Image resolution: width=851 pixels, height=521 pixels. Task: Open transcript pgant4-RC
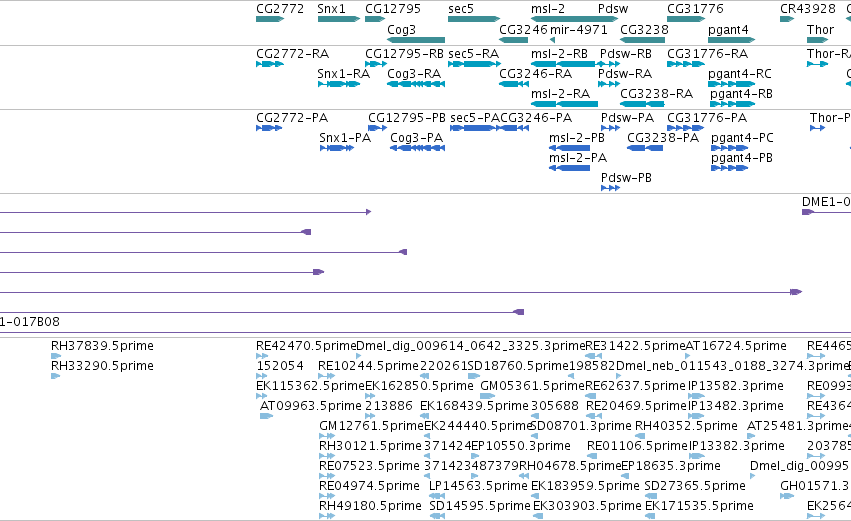pyautogui.click(x=740, y=74)
